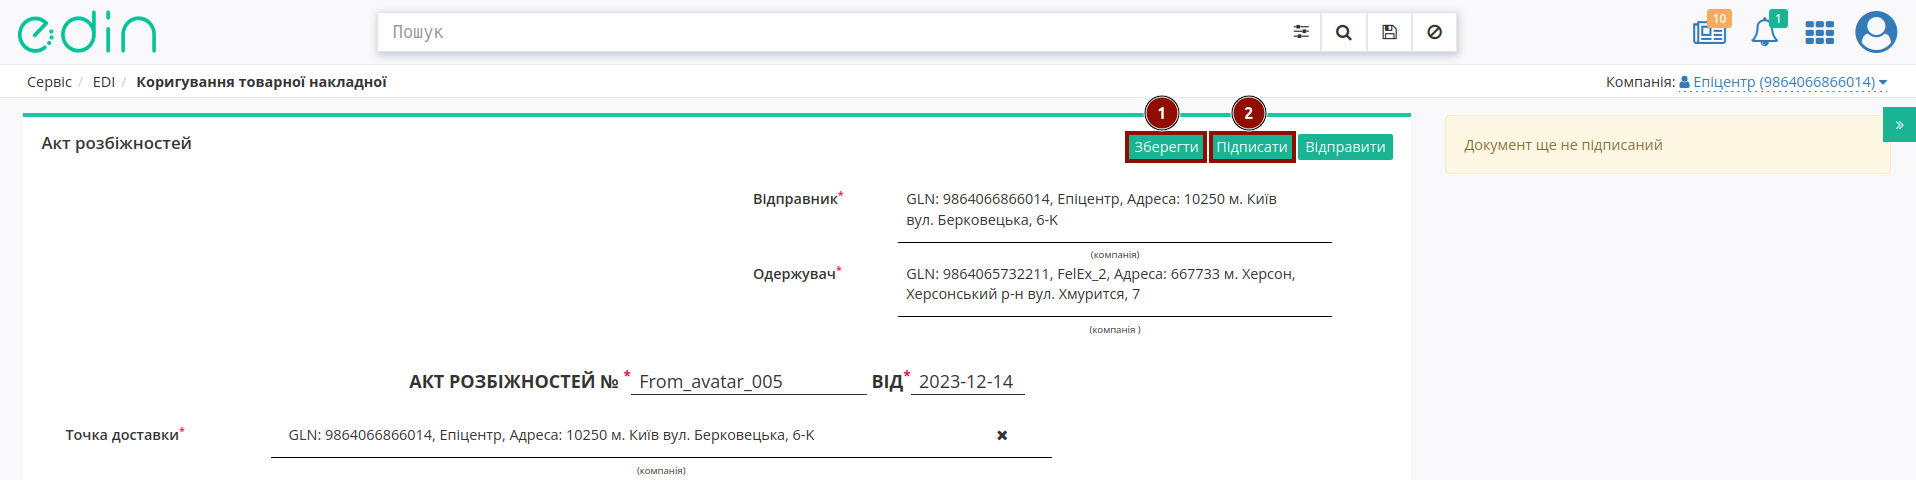Viewport: 1916px width, 480px height.
Task: Open apps grid menu icon
Action: click(x=1819, y=33)
